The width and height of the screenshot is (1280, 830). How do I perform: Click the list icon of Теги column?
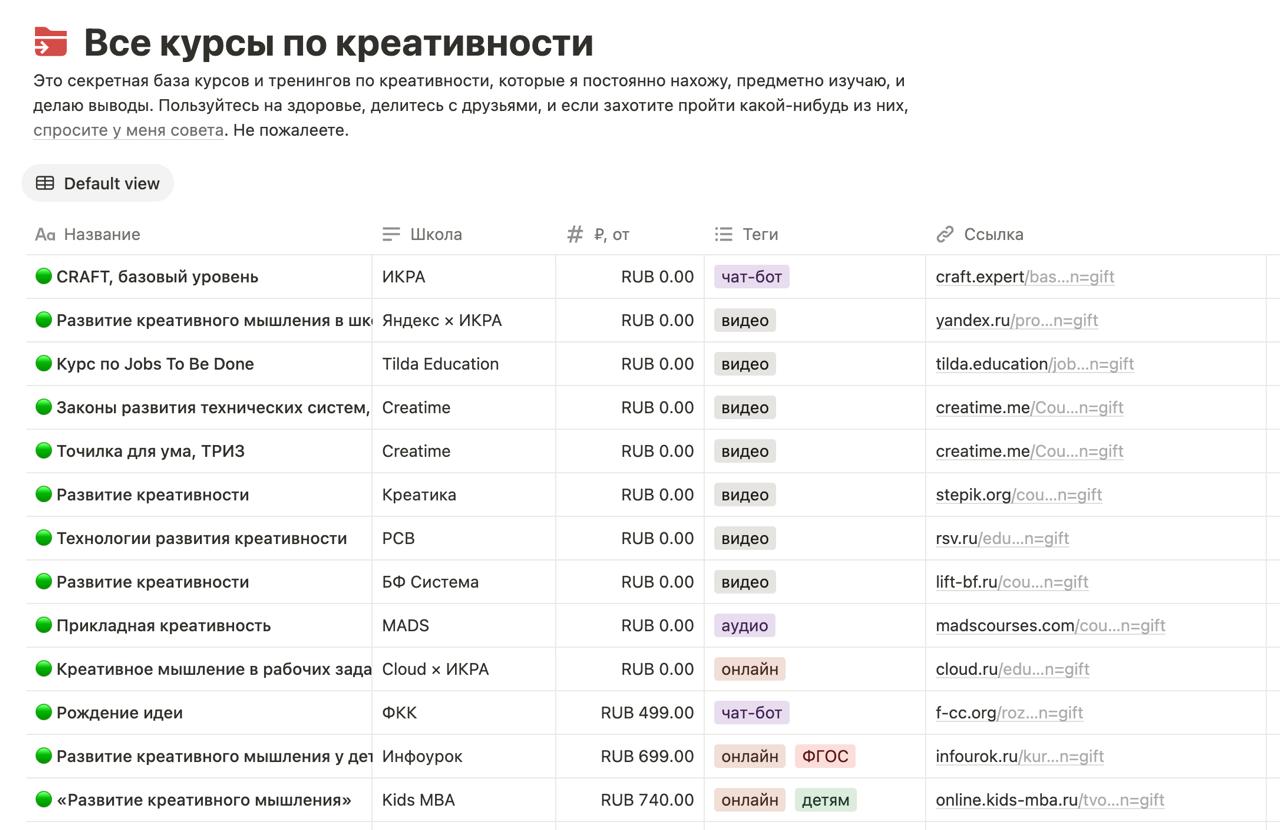(724, 234)
